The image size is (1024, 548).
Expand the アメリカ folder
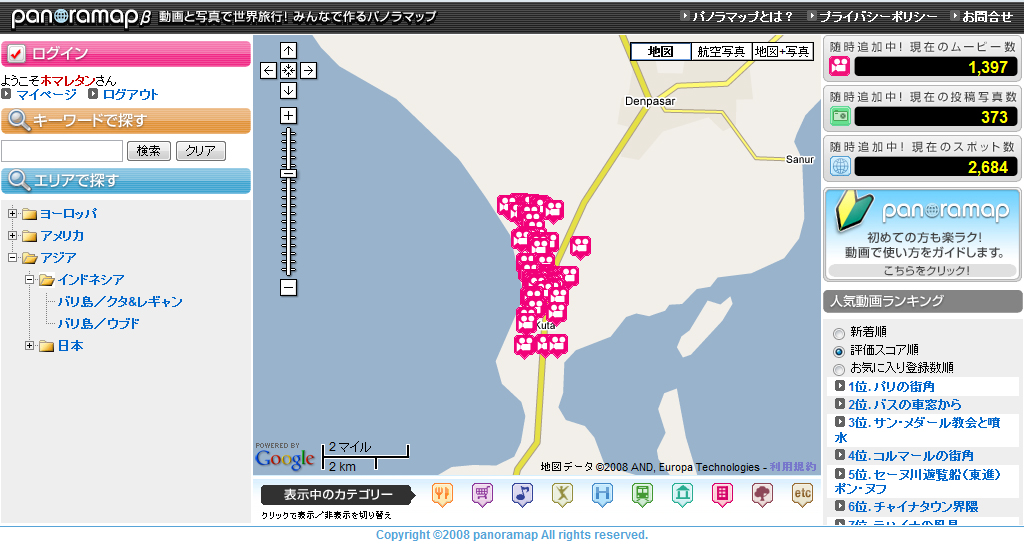click(12, 235)
